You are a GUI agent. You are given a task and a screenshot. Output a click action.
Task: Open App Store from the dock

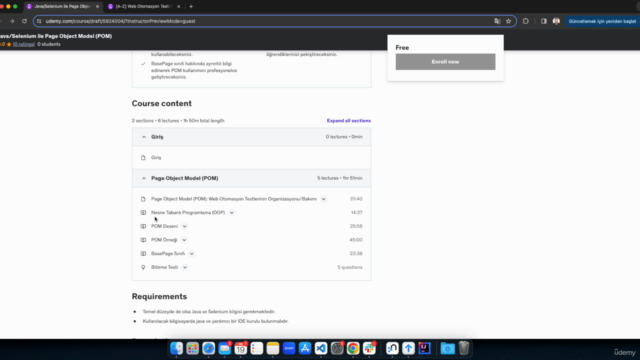(x=305, y=348)
